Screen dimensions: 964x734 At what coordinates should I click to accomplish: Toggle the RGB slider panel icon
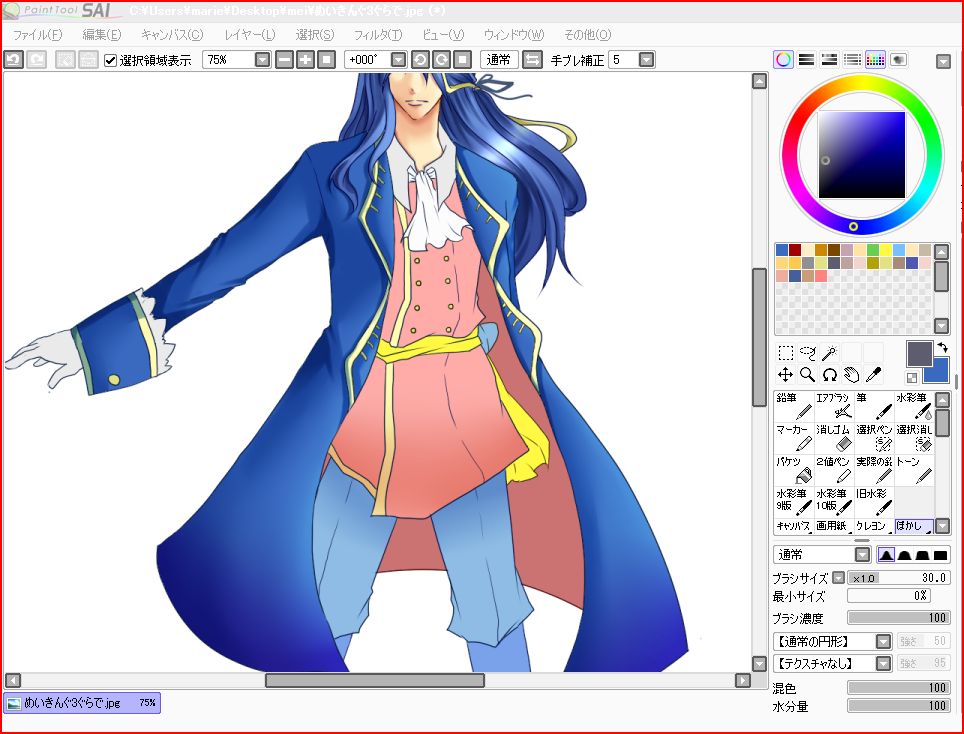pos(806,60)
